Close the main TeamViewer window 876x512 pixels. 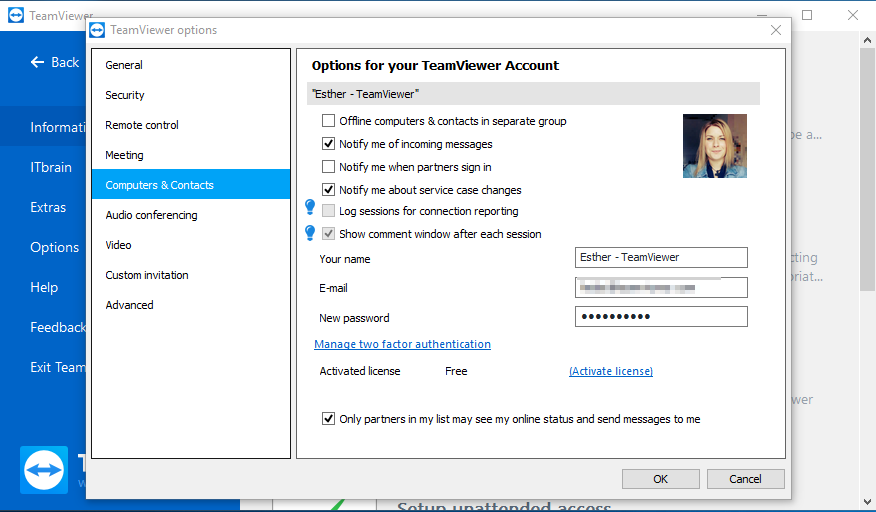(853, 15)
